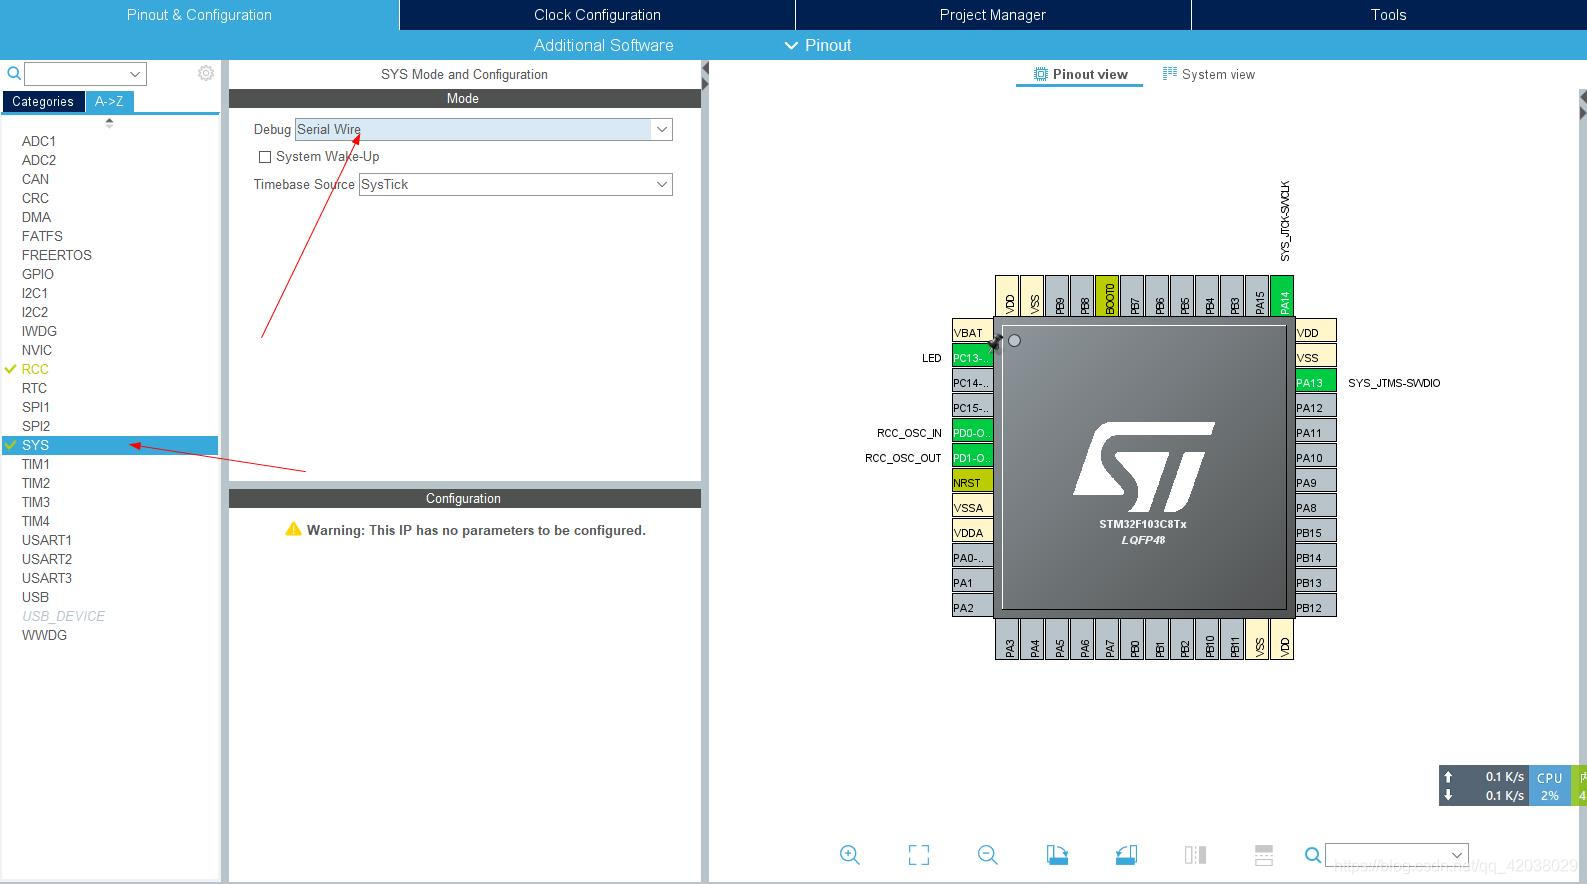Switch to the Clock Configuration tab
The image size is (1587, 884).
(597, 15)
